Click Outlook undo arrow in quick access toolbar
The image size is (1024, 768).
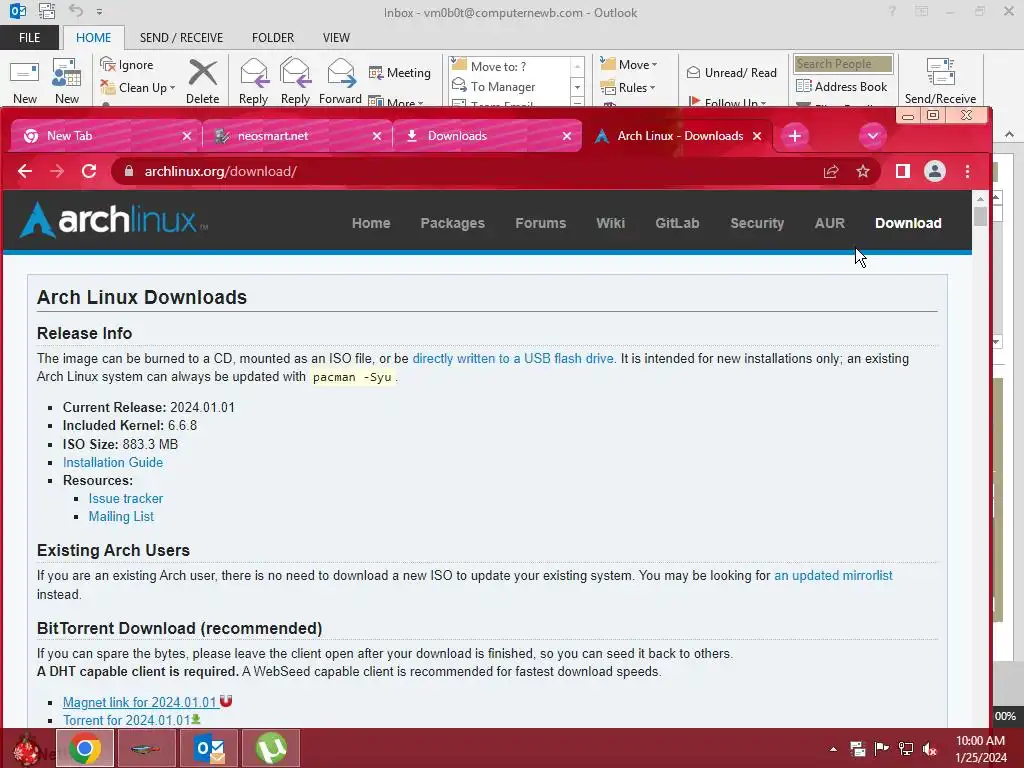coord(76,10)
